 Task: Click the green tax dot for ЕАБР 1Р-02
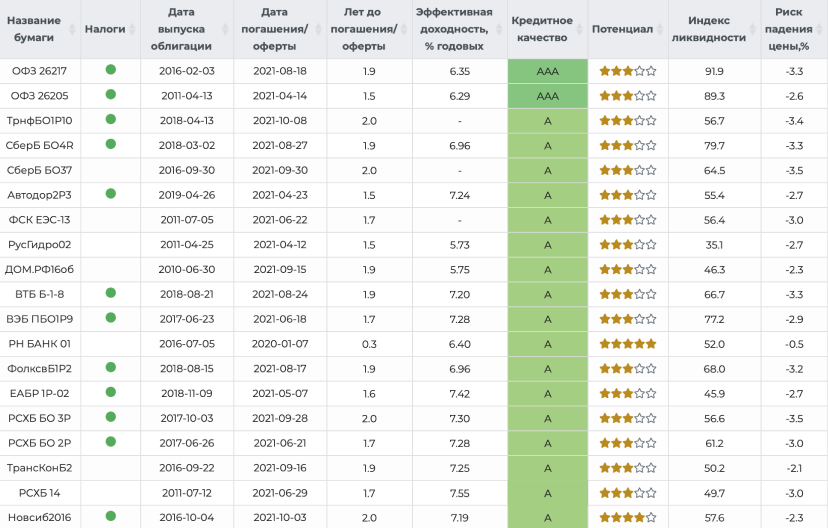(x=111, y=392)
